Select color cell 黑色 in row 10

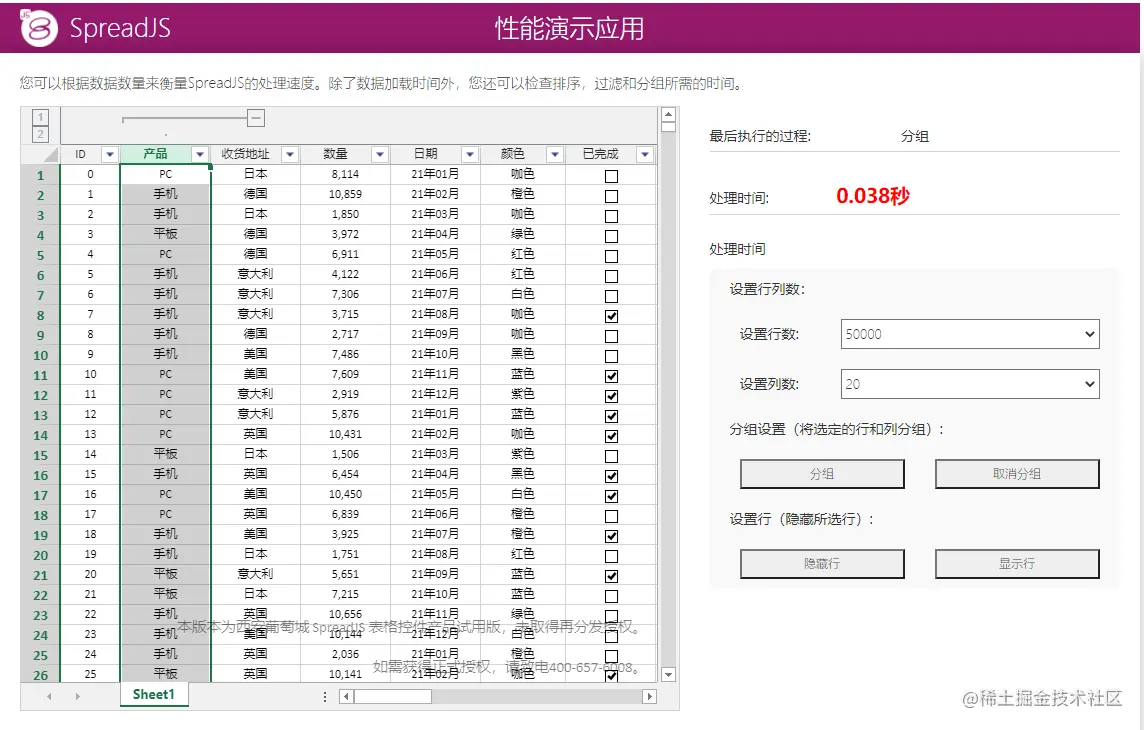[522, 354]
